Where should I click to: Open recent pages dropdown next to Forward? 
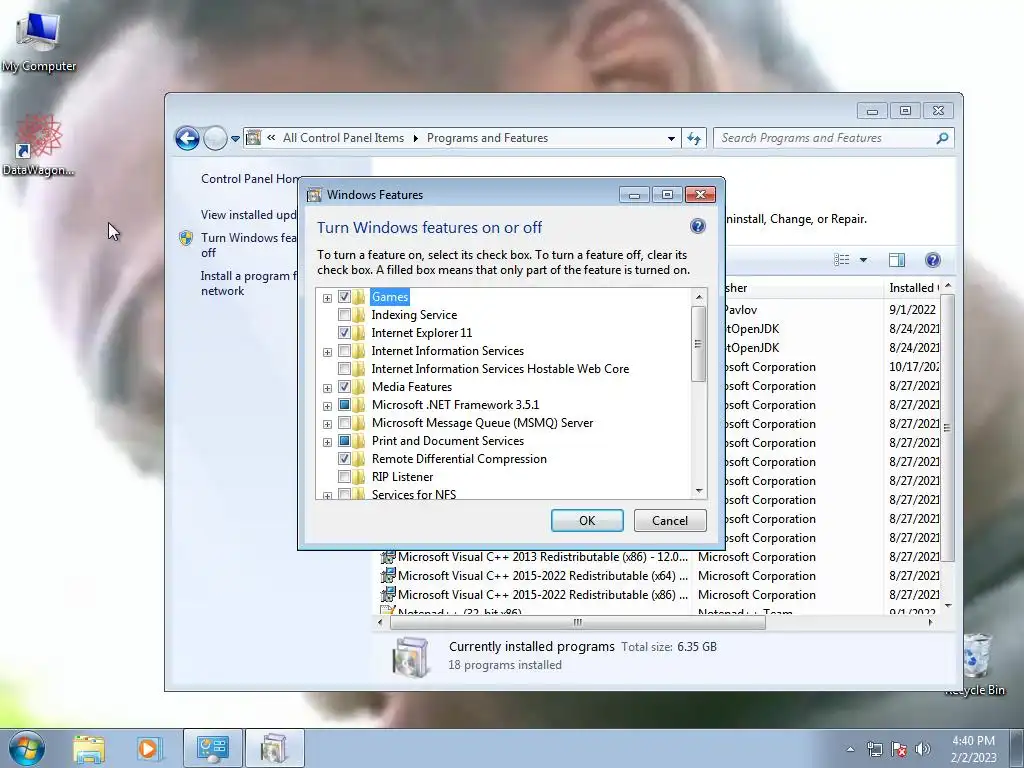click(x=235, y=138)
